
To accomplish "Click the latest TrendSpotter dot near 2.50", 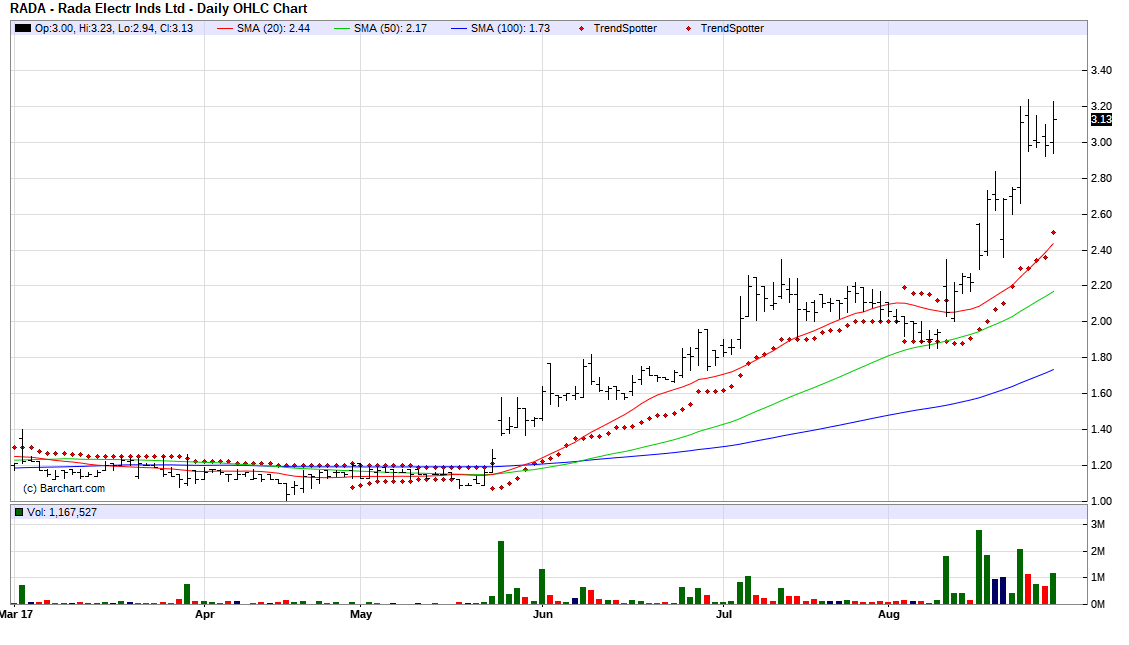I will pos(1053,233).
